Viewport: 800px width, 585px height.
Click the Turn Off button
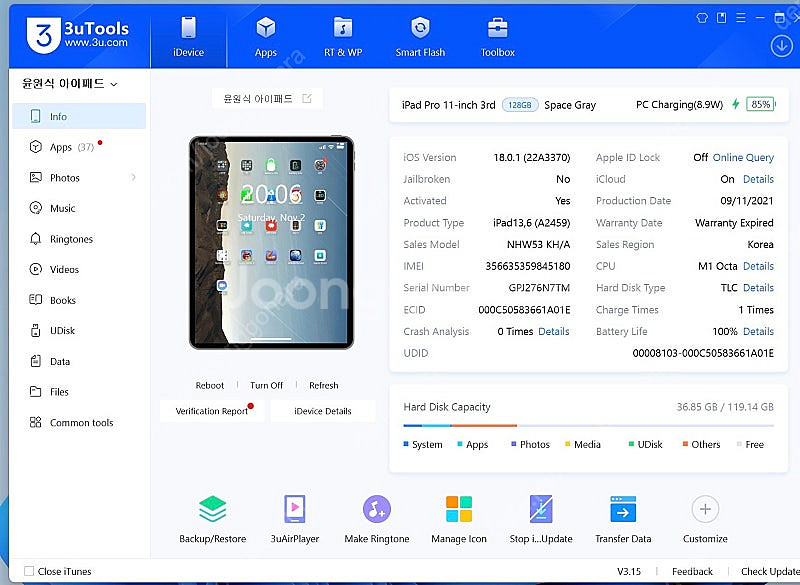click(266, 385)
